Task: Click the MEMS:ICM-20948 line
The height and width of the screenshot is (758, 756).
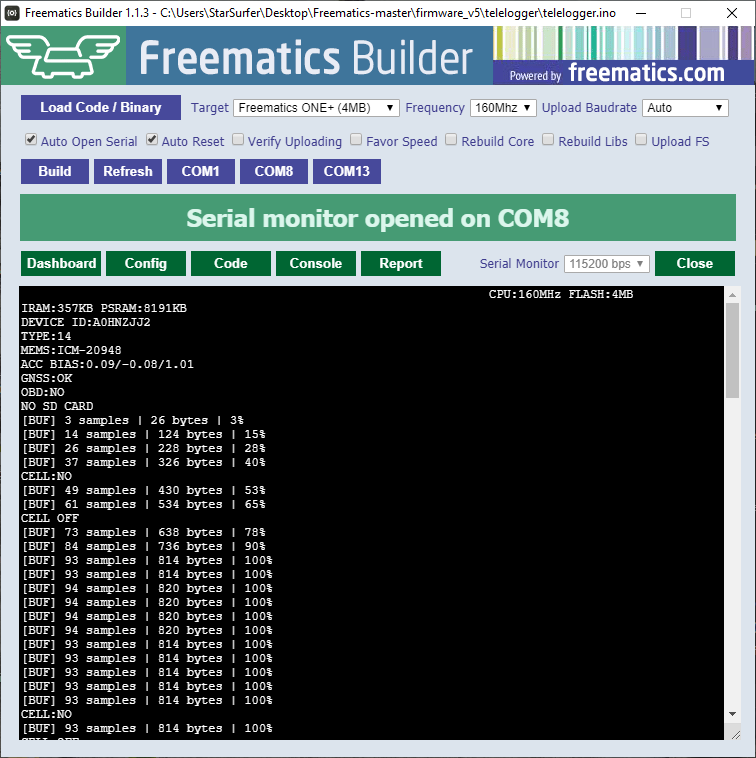Action: (71, 350)
